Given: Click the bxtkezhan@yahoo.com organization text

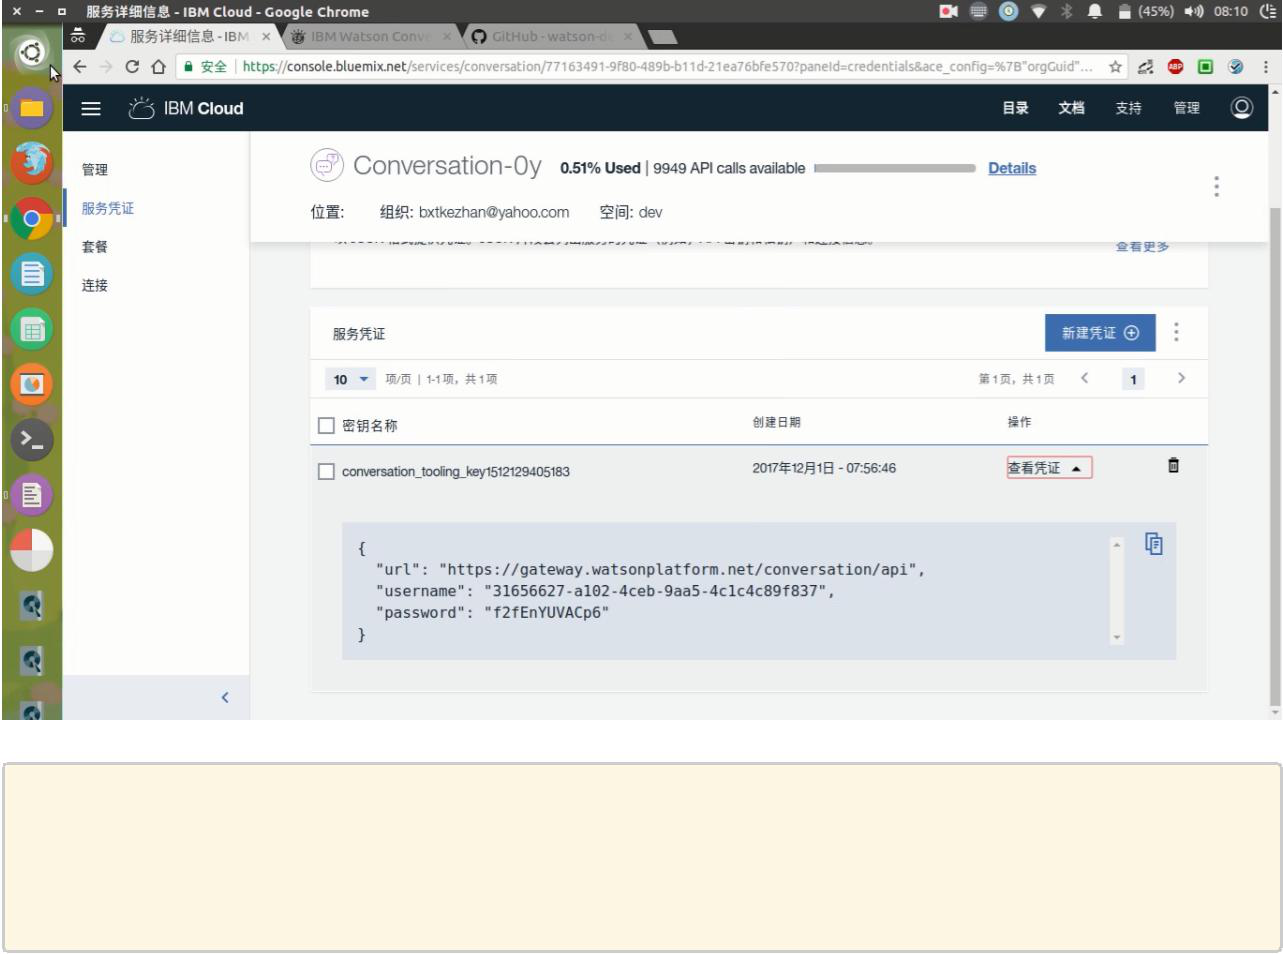Looking at the screenshot, I should (x=494, y=212).
